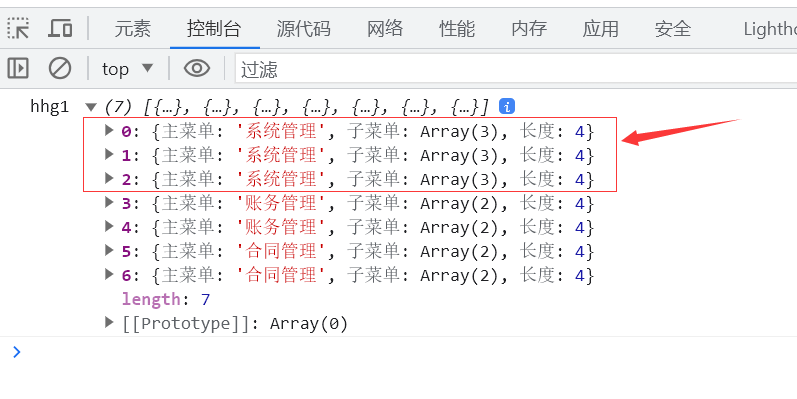Clear the console with the ban icon

click(59, 68)
